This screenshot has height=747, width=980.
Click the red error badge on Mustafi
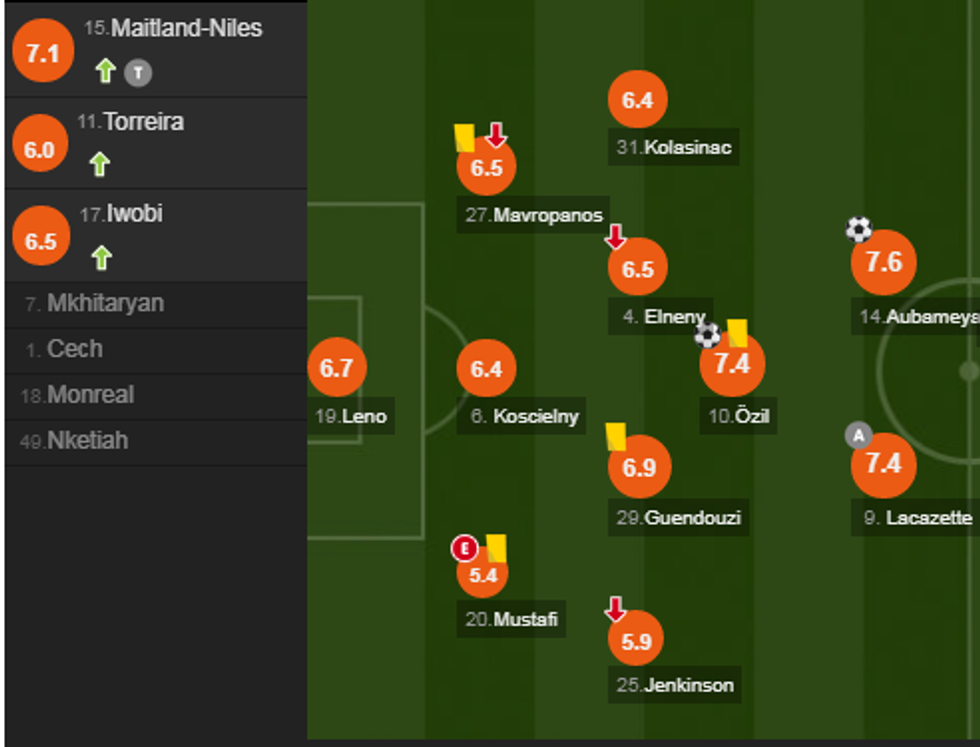(464, 548)
